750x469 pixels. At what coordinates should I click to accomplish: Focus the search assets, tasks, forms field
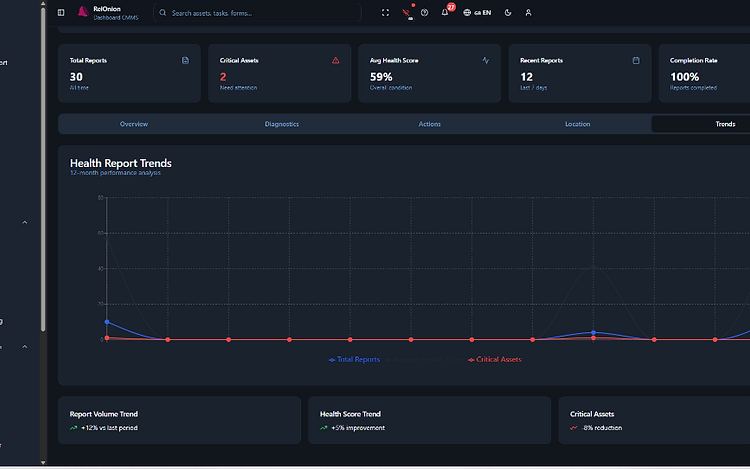point(257,13)
